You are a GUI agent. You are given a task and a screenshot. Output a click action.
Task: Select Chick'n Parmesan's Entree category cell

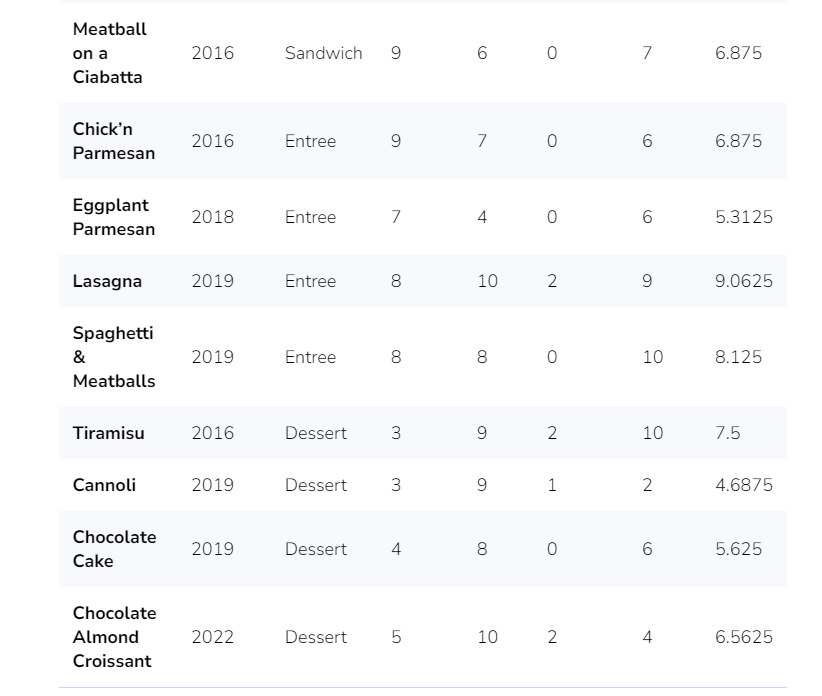click(310, 141)
